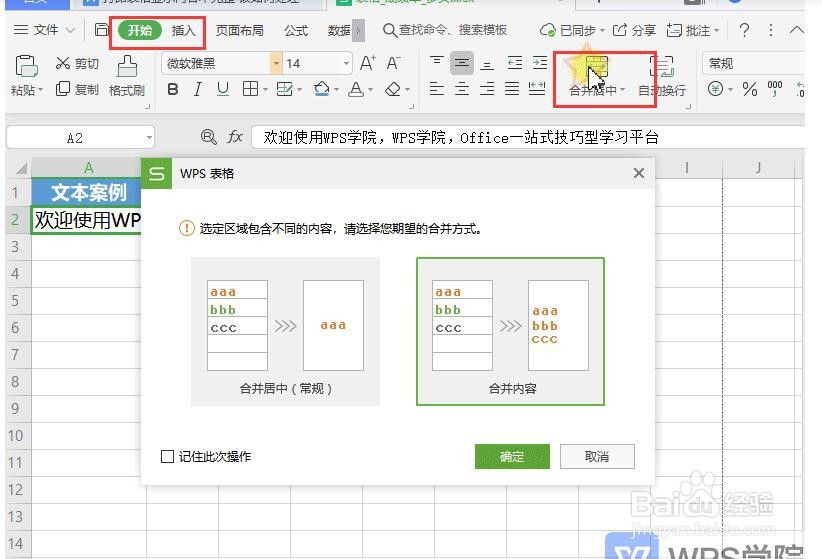Expand the 已同步 sync status dropdown
The image size is (822, 559).
click(x=603, y=30)
